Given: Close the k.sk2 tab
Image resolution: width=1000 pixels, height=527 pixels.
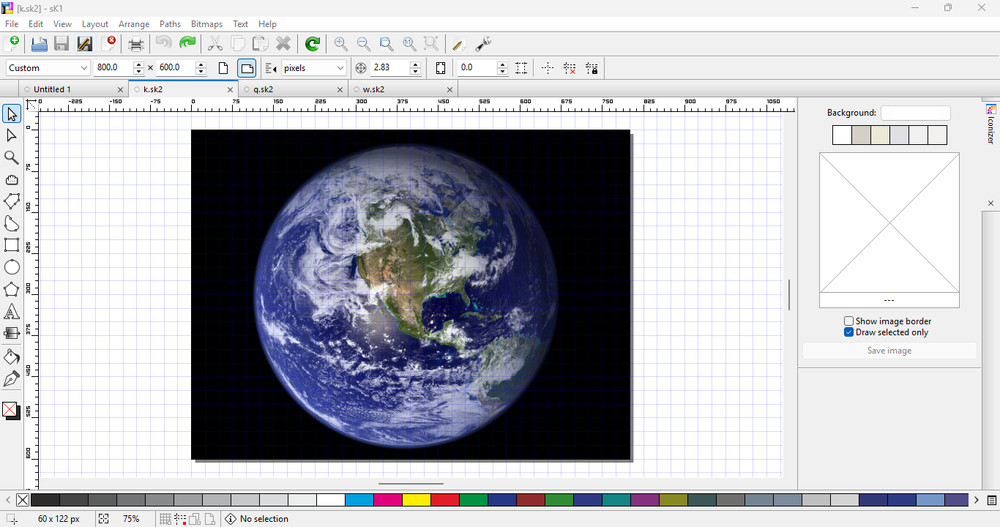Looking at the screenshot, I should [230, 90].
